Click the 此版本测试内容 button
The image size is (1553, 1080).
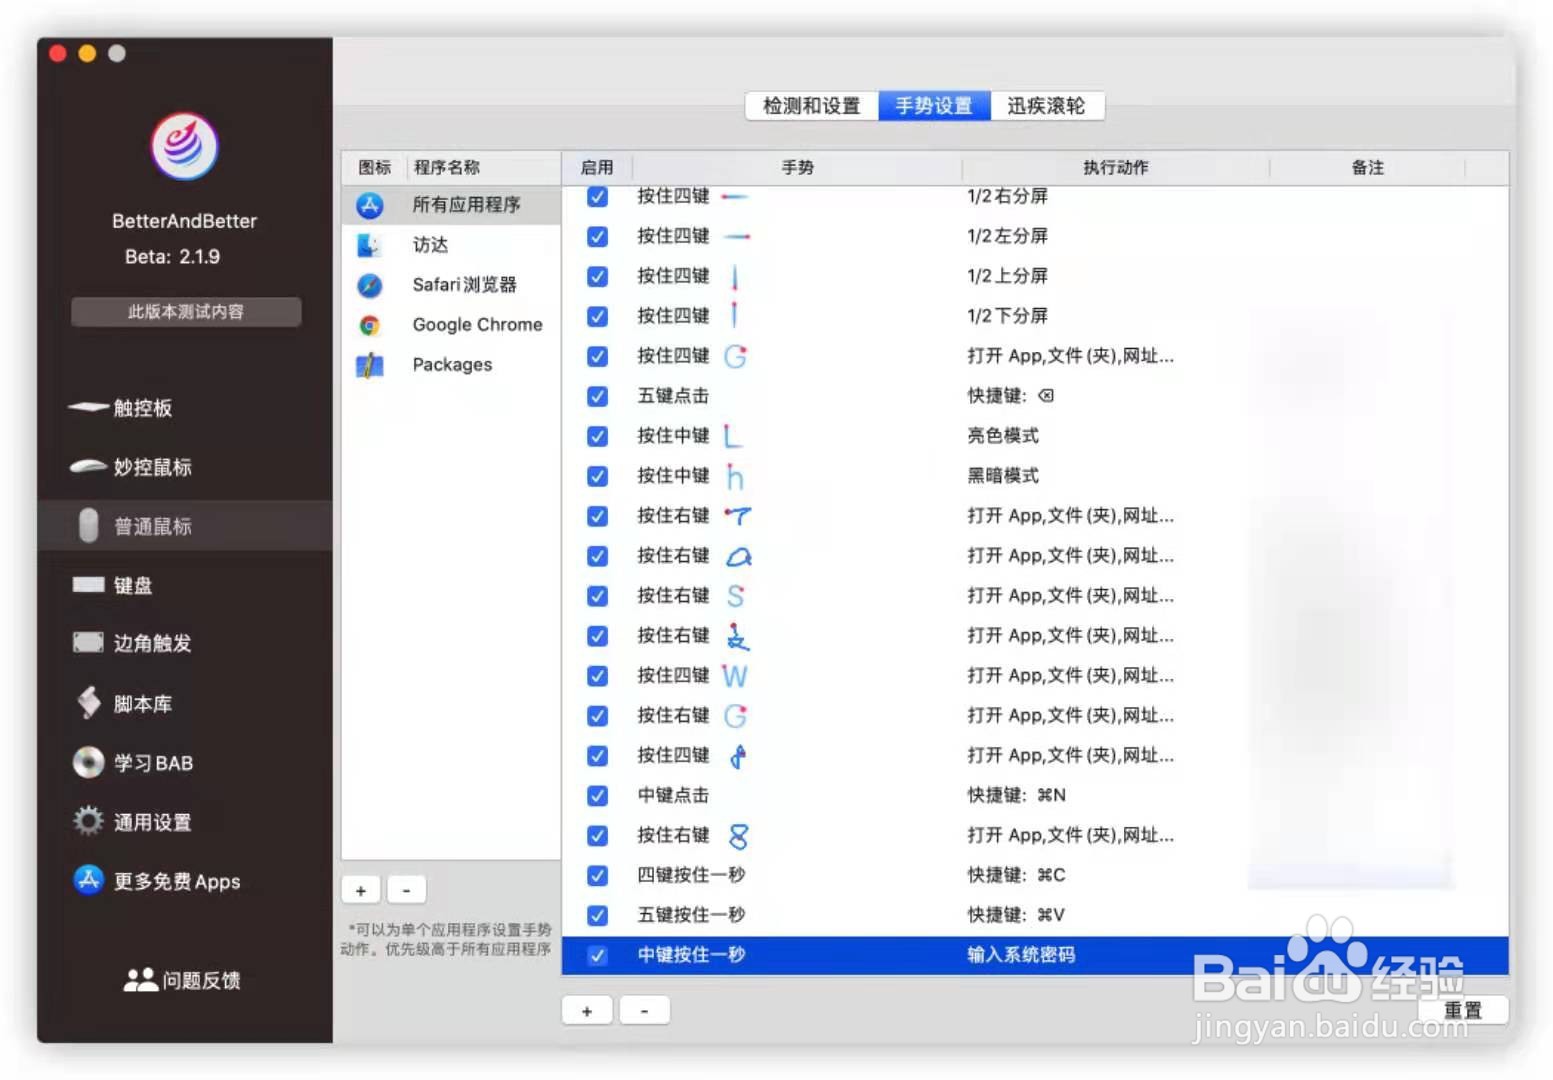point(185,311)
